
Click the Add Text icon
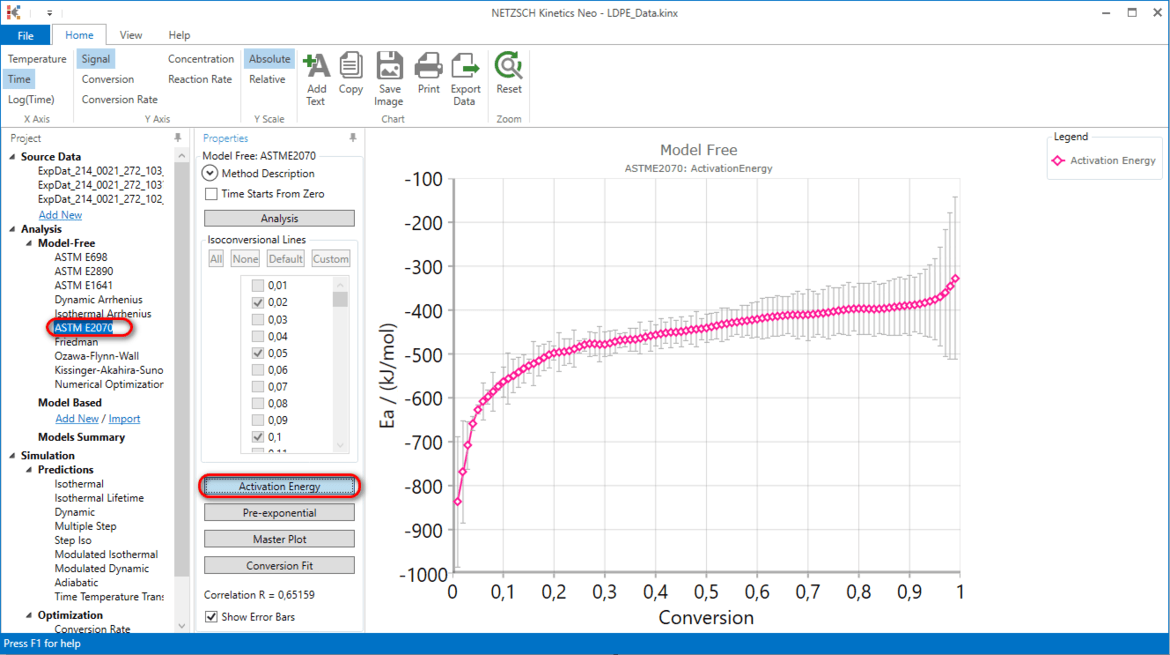(x=316, y=66)
